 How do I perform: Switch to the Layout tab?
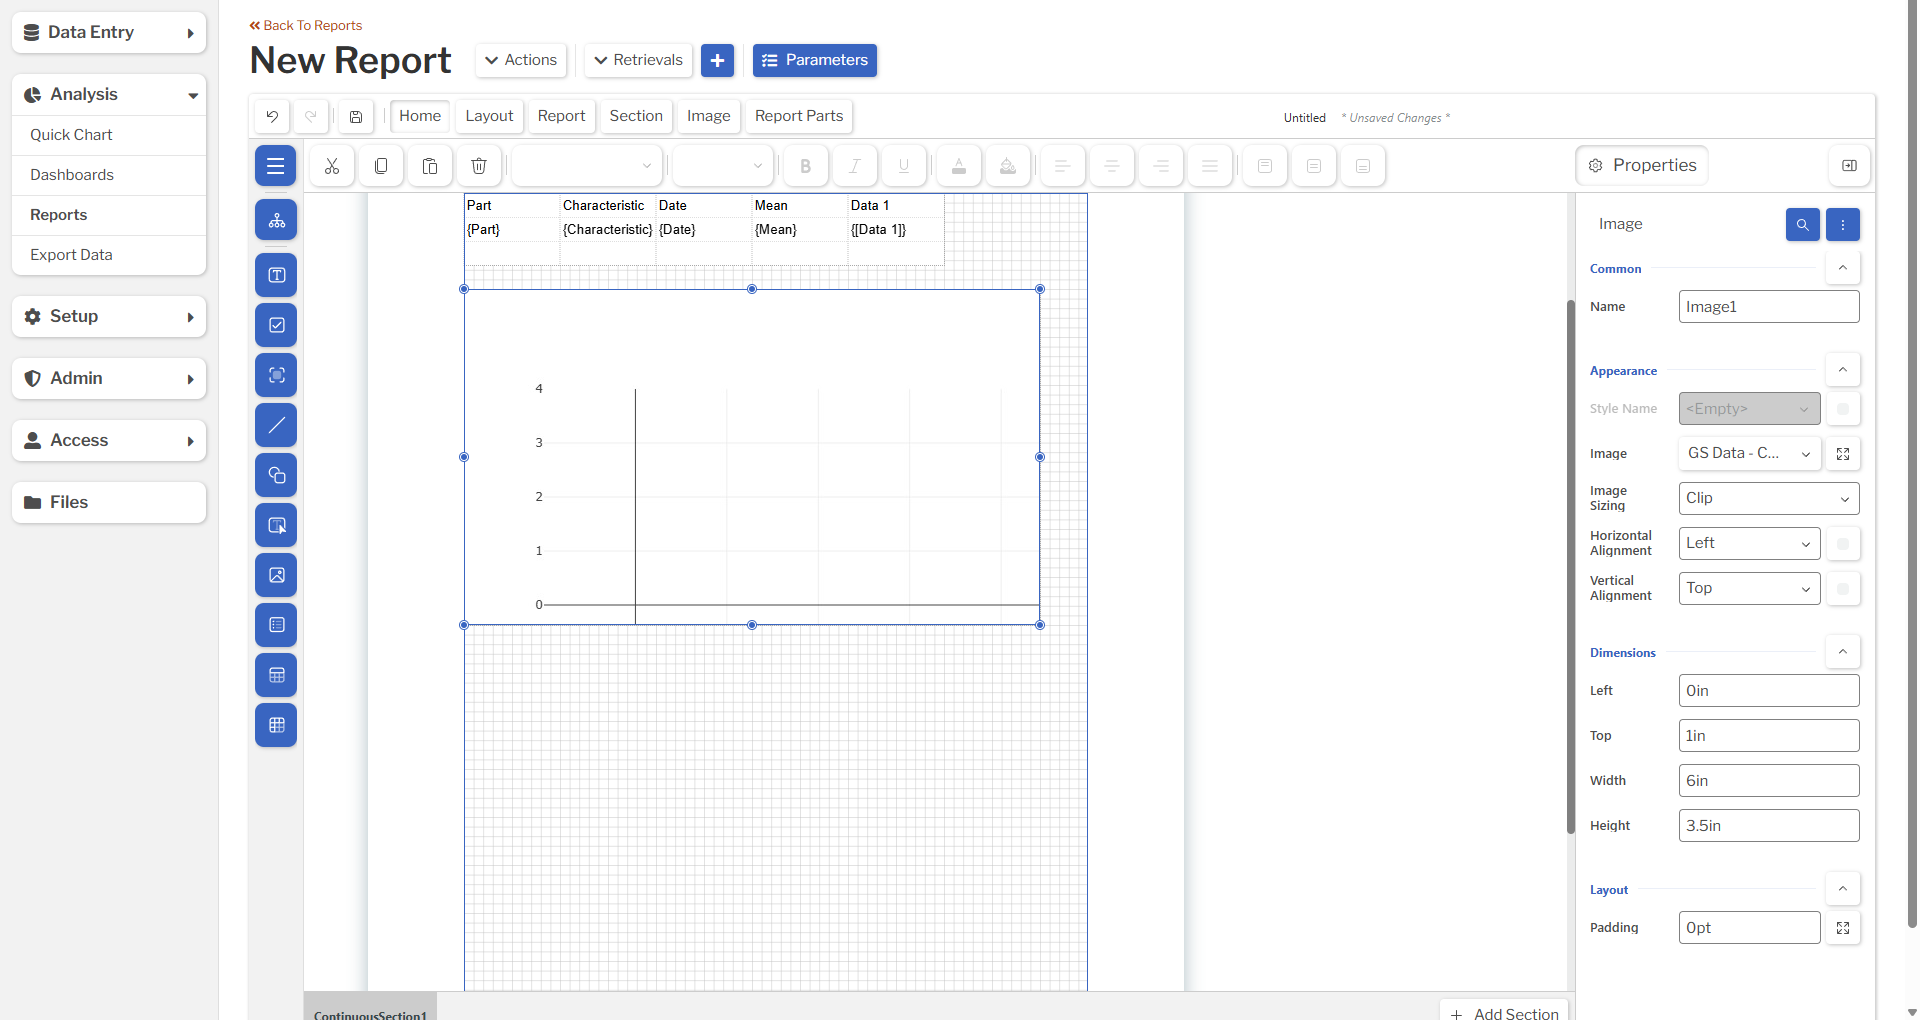coord(488,116)
